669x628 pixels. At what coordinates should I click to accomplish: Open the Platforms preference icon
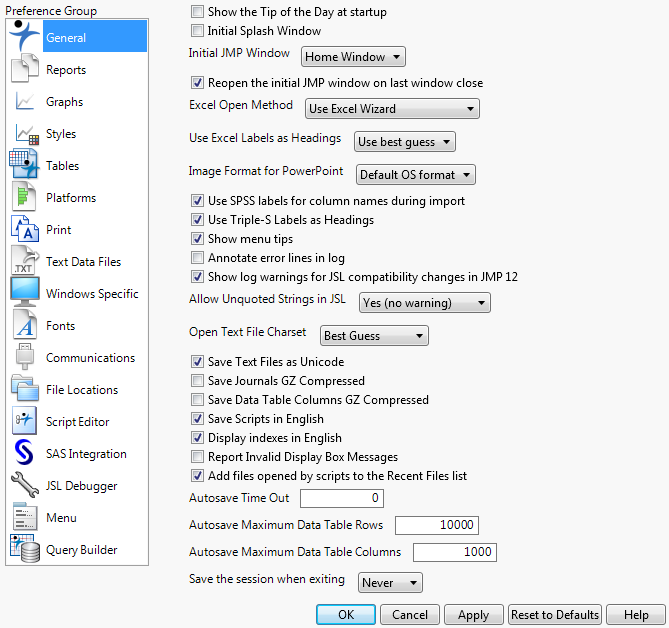[x=23, y=196]
